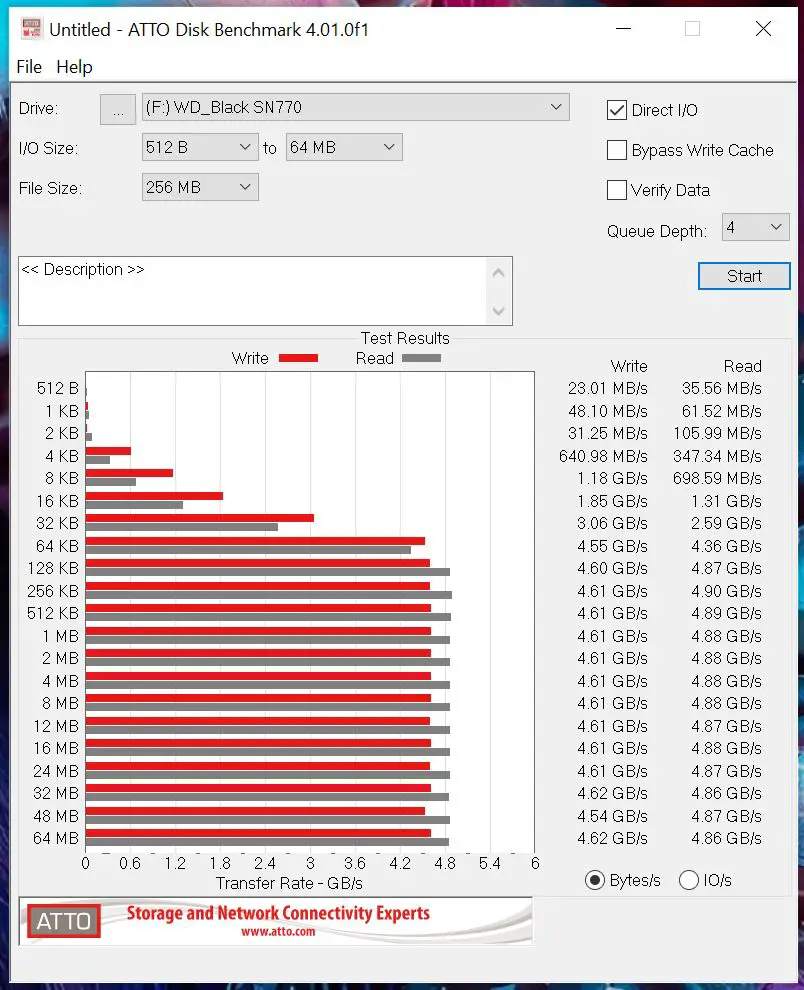Click the ATTO logo in the banner

(x=64, y=922)
